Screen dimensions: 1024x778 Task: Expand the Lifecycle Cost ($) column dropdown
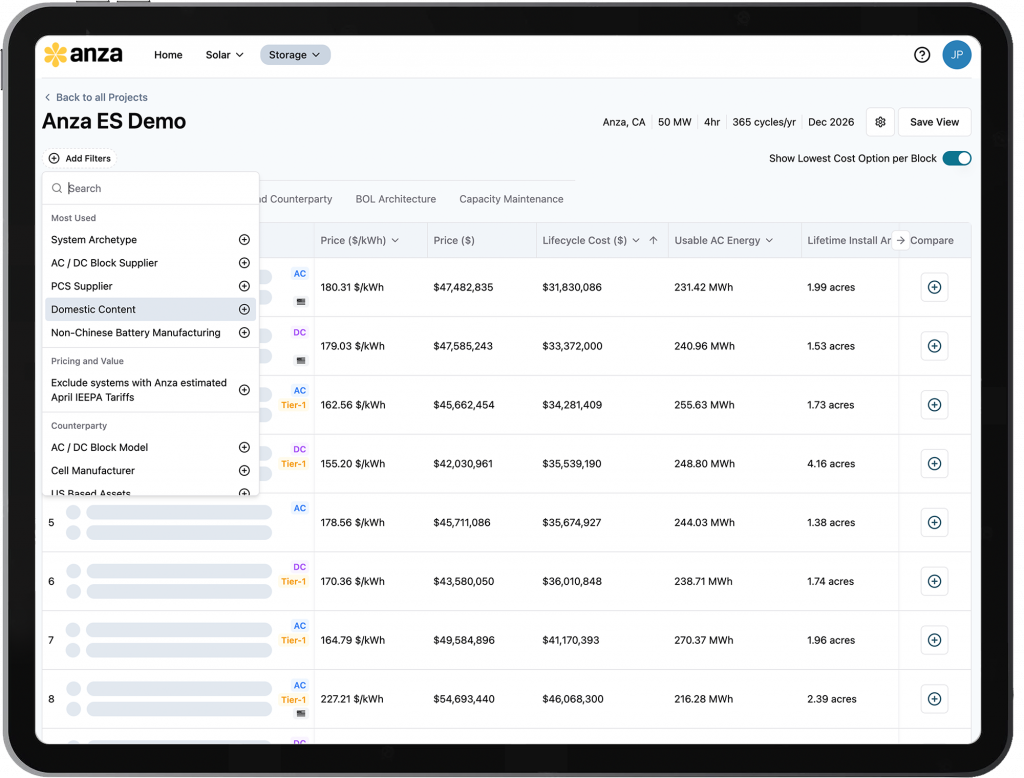[x=635, y=240]
